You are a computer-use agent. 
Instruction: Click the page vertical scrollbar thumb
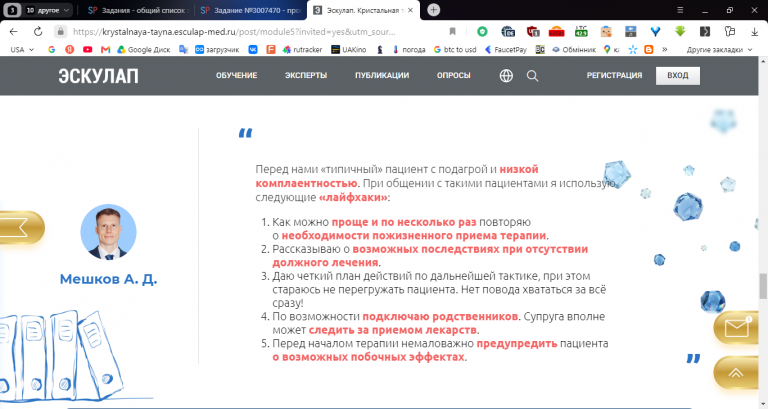(x=763, y=286)
